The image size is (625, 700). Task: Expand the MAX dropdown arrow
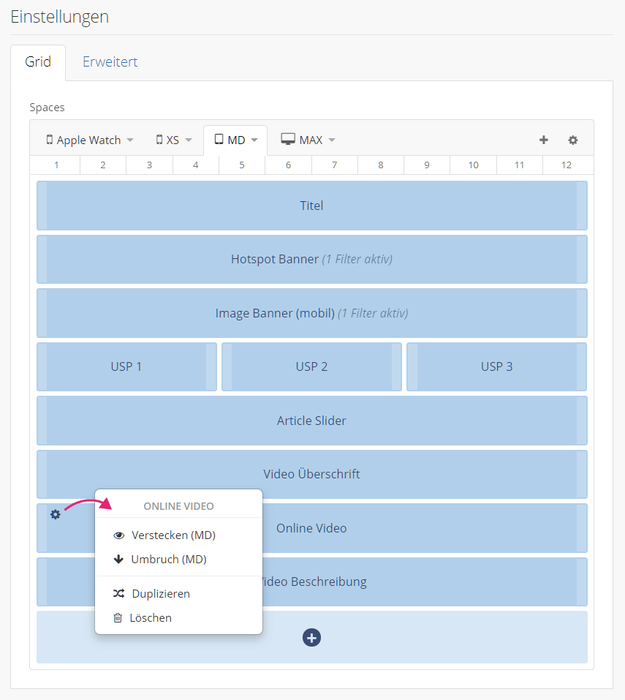click(x=332, y=140)
